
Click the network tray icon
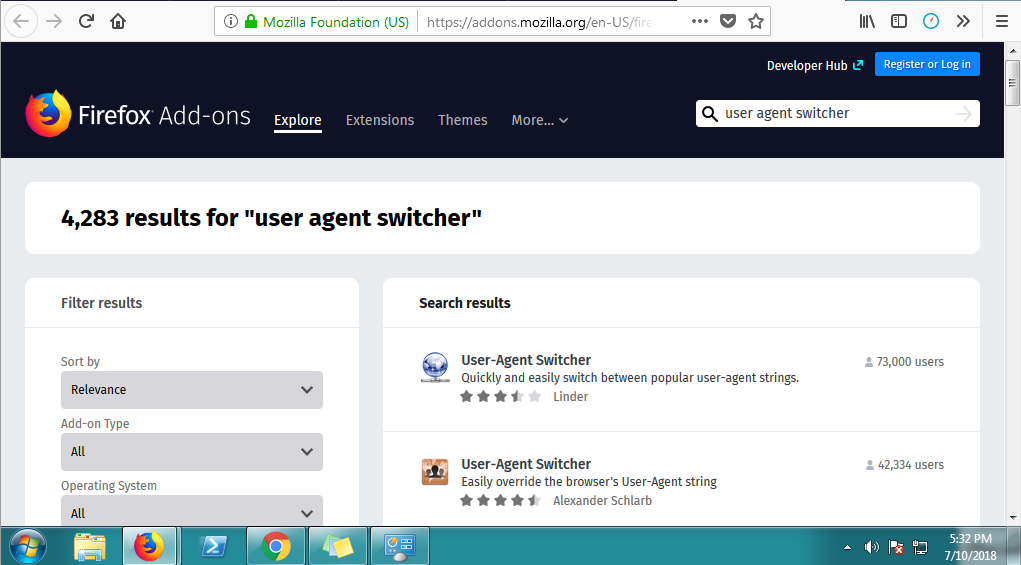coord(920,547)
